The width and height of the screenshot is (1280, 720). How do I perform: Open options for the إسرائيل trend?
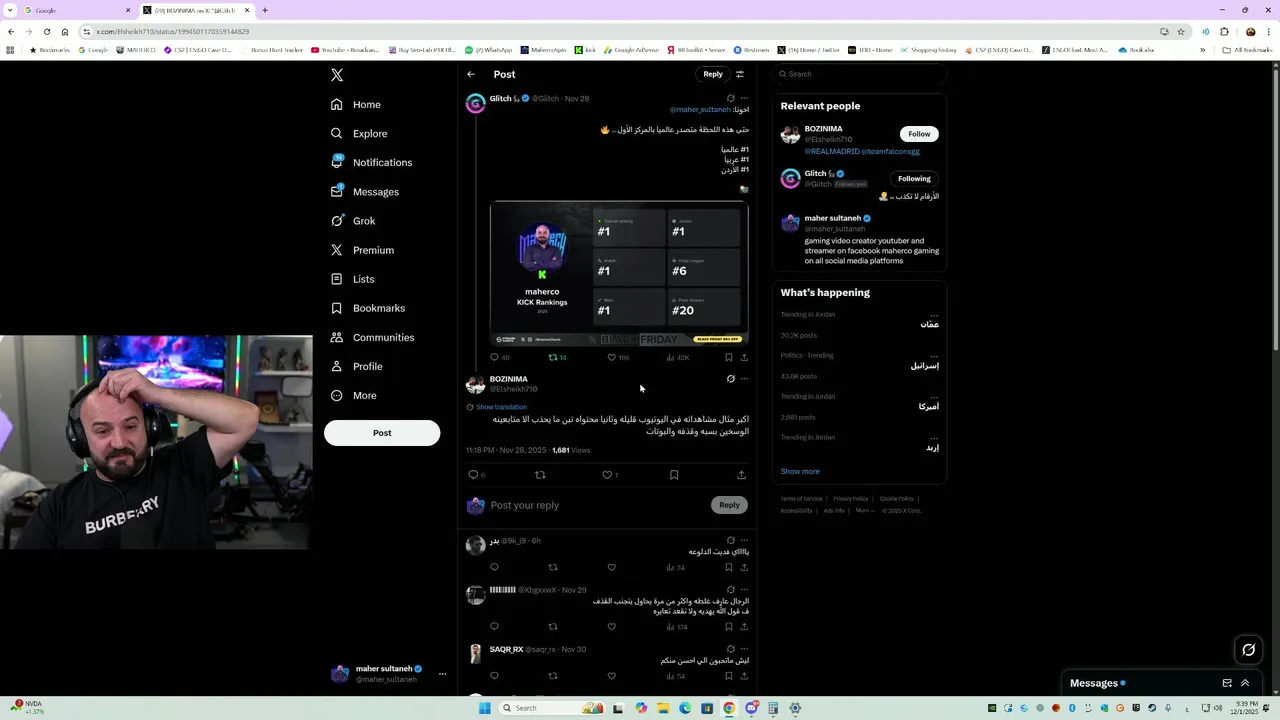[934, 355]
